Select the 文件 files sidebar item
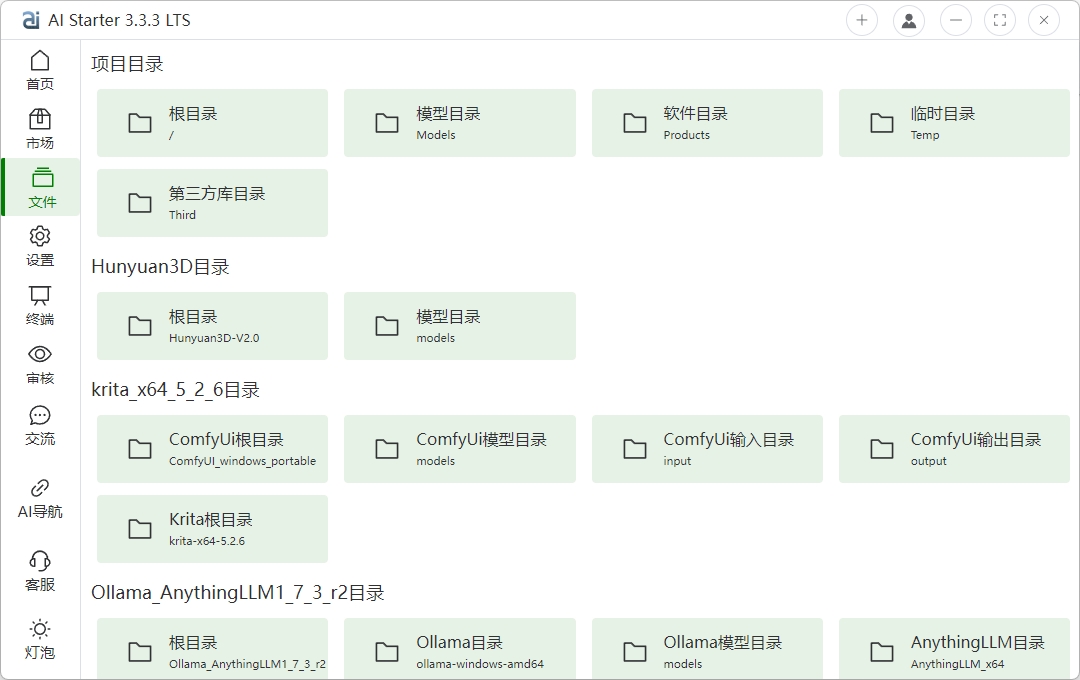The image size is (1080, 680). pos(41,187)
